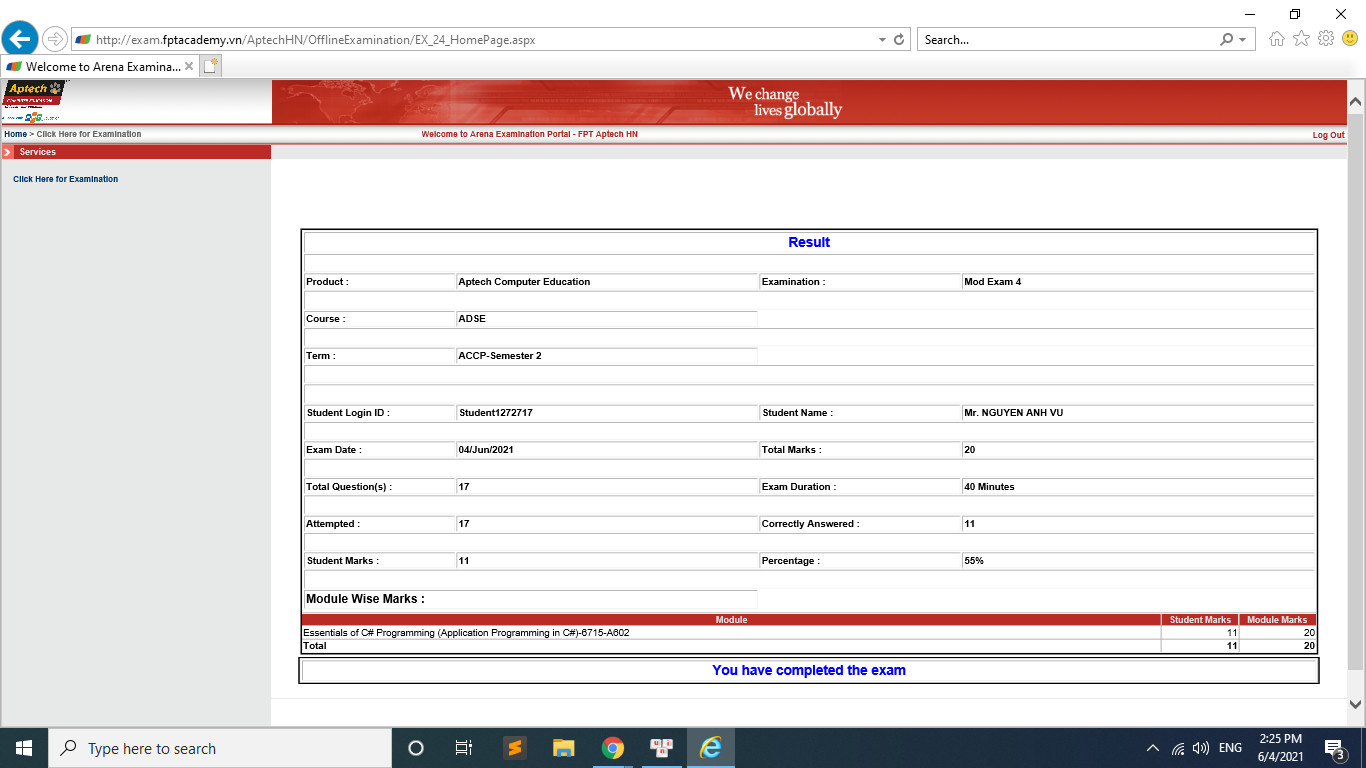Click the 04/Jun/2021 exam date value
The height and width of the screenshot is (768, 1366).
point(486,450)
